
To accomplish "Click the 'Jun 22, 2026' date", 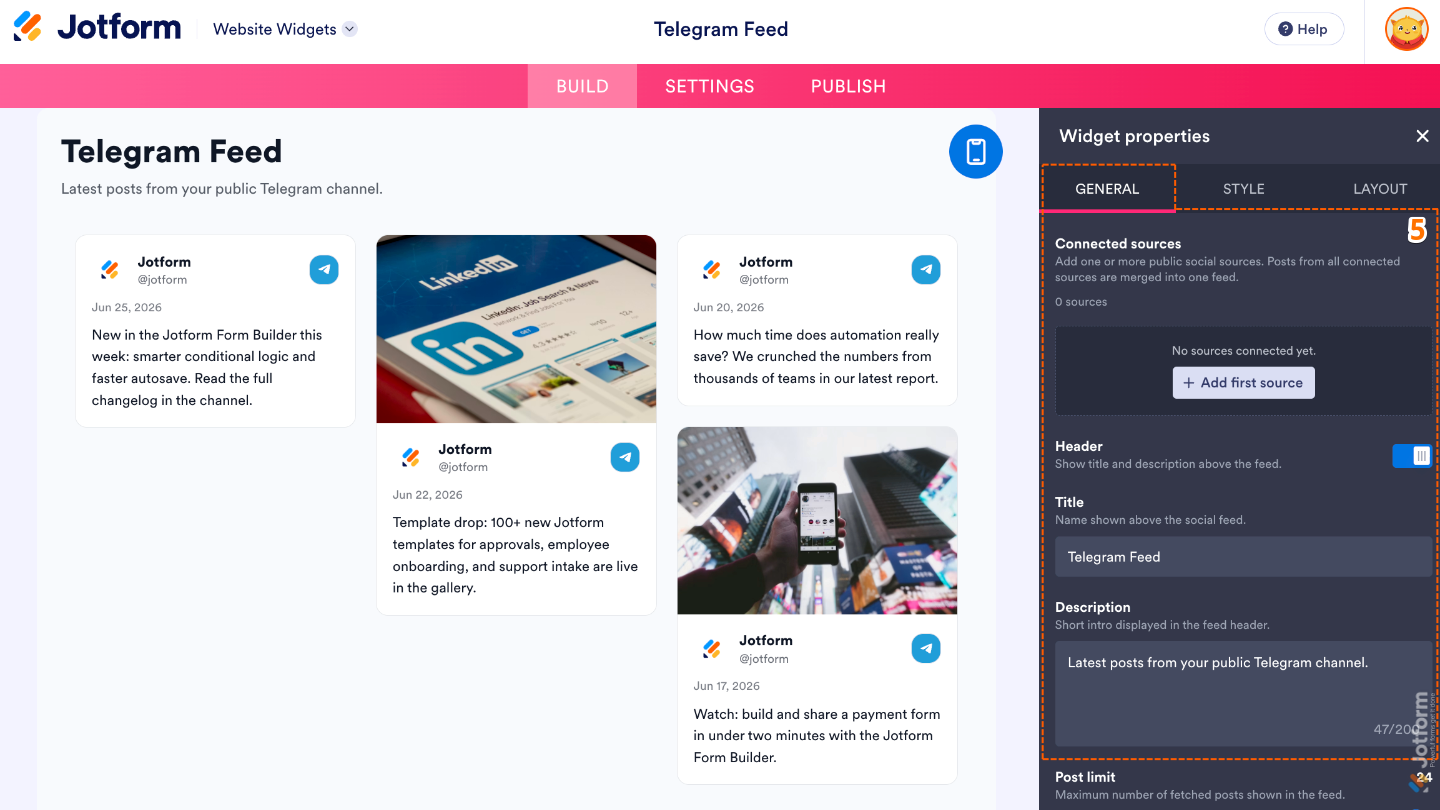I will (428, 495).
